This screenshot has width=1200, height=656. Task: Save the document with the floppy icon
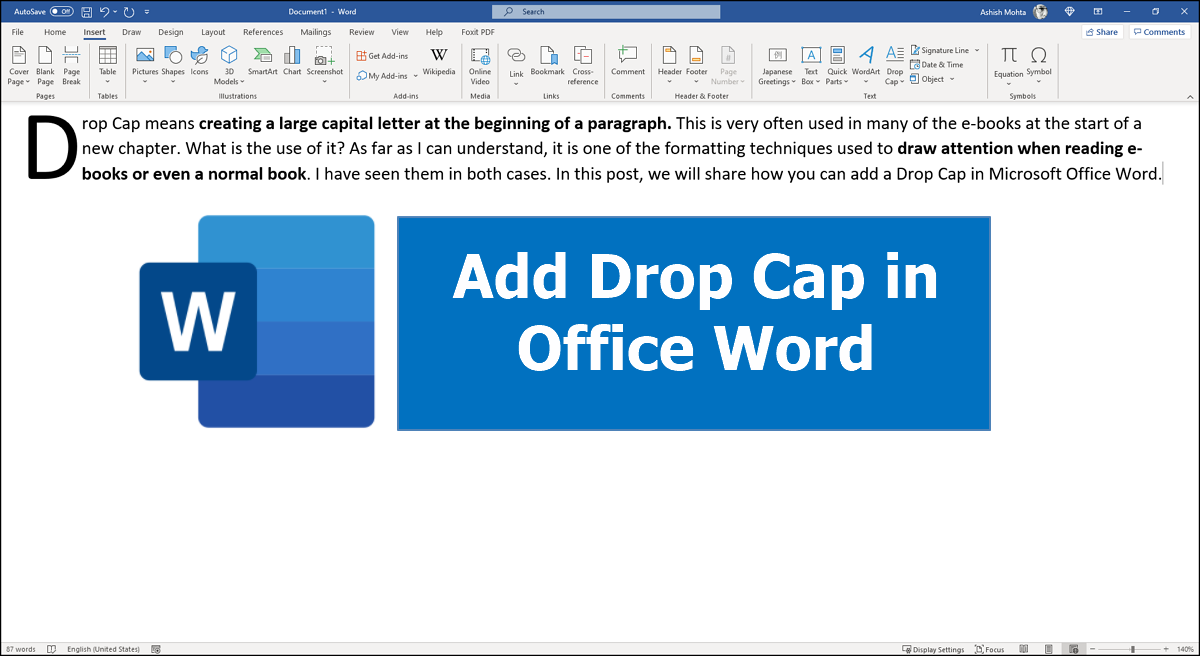point(88,12)
